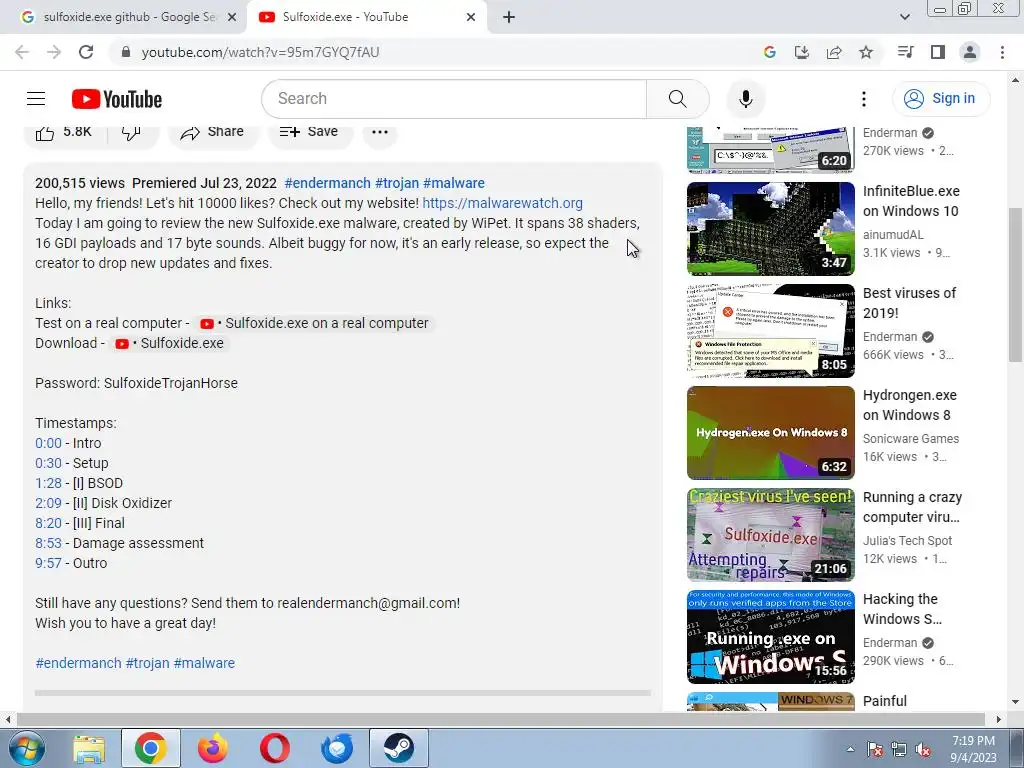1024x768 pixels.
Task: Open the #malware hashtag at top
Action: (x=453, y=183)
